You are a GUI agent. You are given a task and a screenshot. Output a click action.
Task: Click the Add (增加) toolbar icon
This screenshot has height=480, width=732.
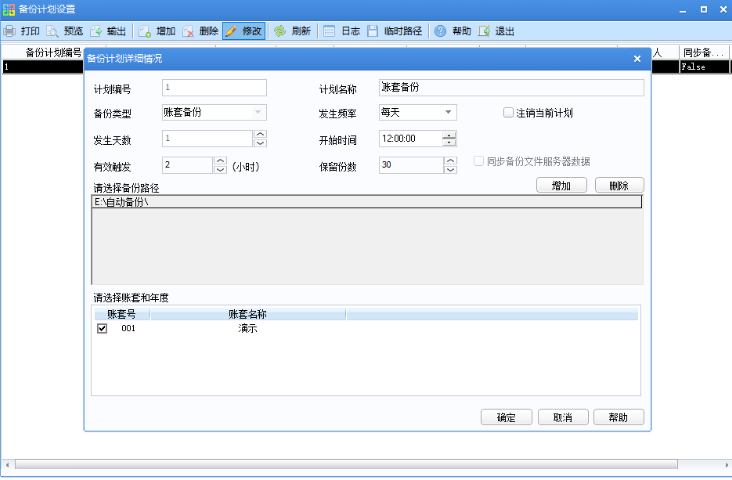point(144,31)
